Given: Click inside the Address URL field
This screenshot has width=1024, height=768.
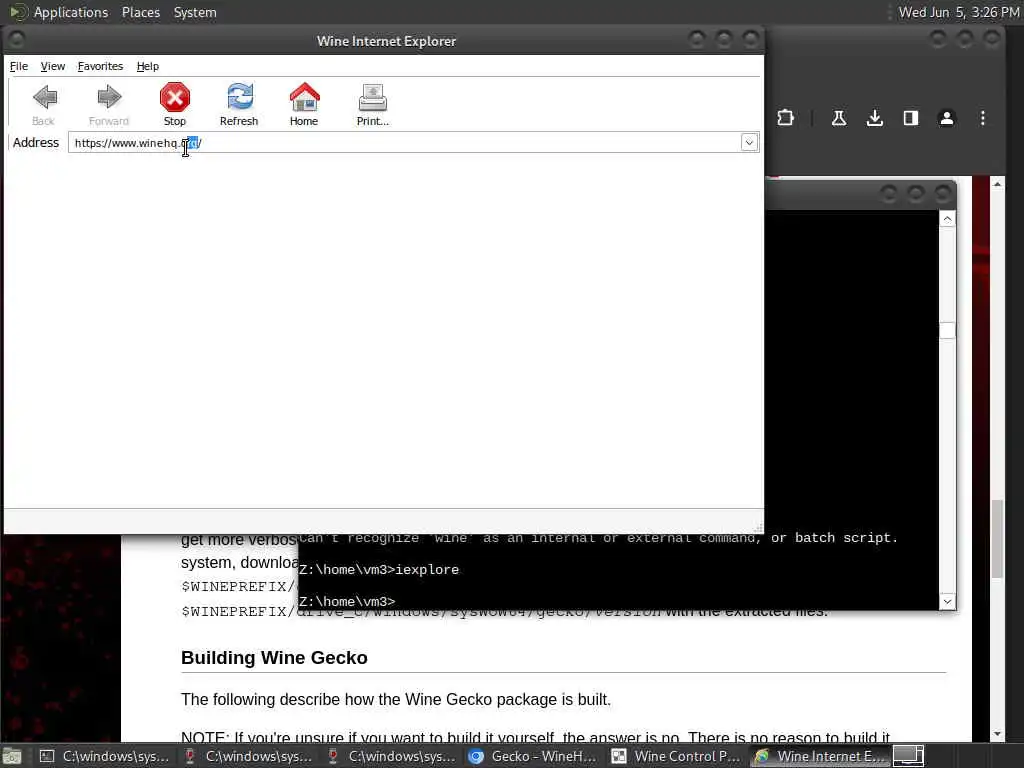Looking at the screenshot, I should click(404, 142).
